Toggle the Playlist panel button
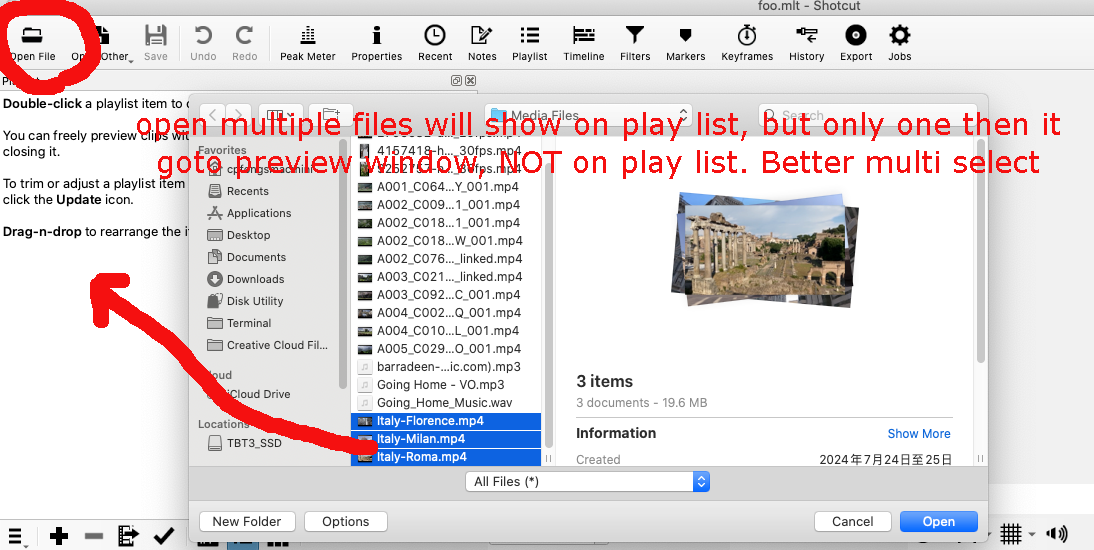This screenshot has width=1094, height=550. pos(529,43)
